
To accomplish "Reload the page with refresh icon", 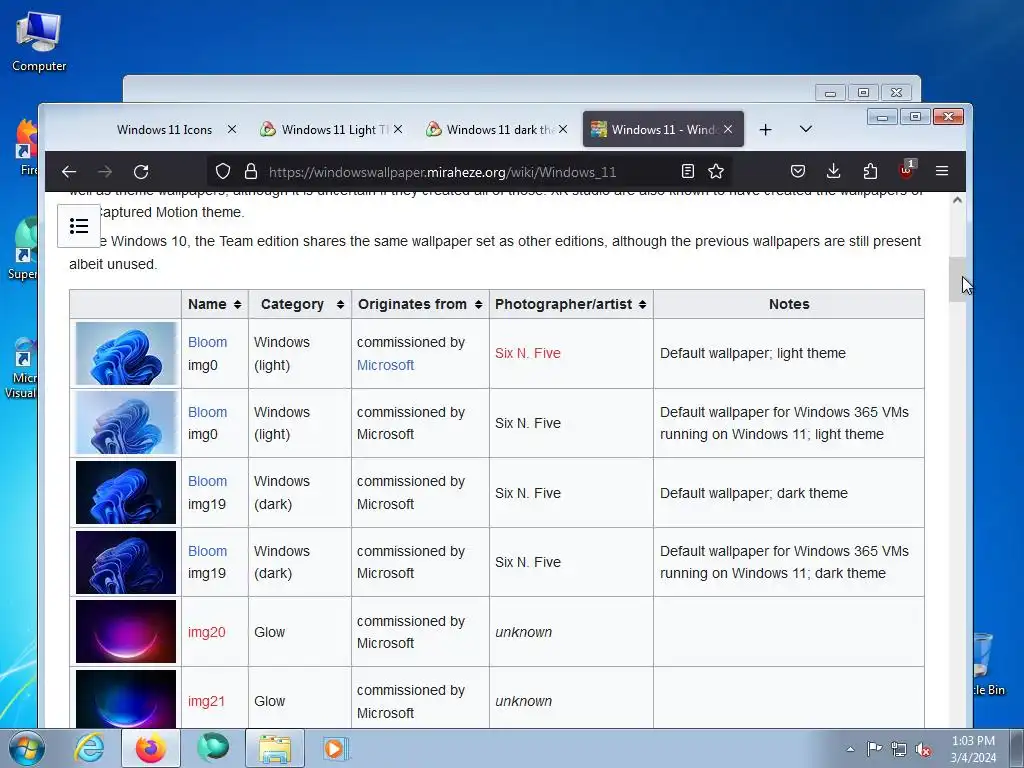I will (x=141, y=172).
